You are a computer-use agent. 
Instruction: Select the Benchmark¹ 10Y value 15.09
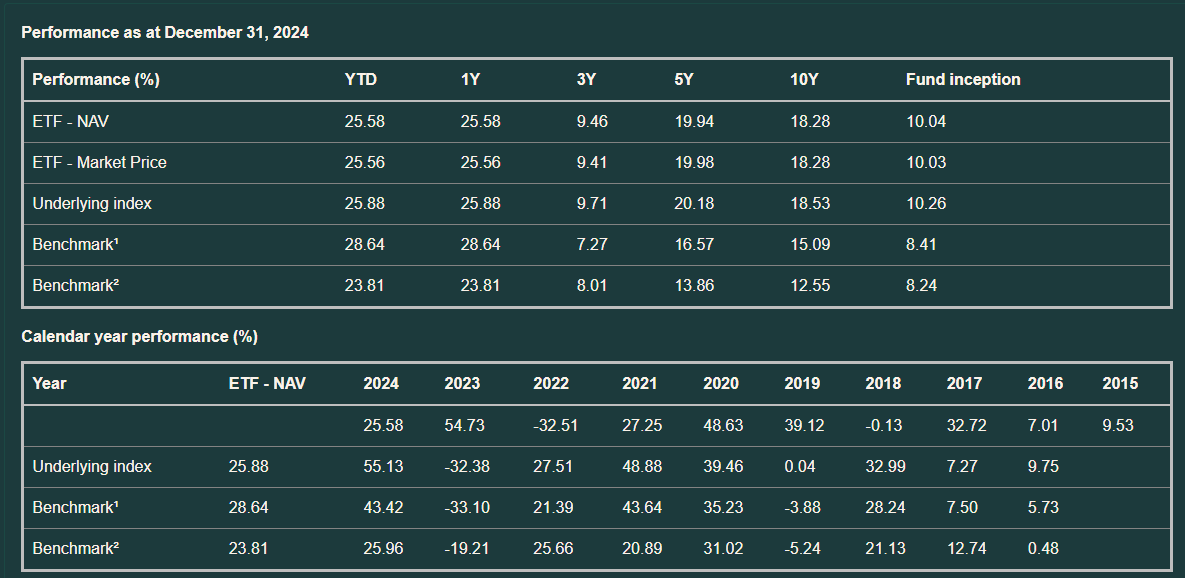tap(809, 245)
